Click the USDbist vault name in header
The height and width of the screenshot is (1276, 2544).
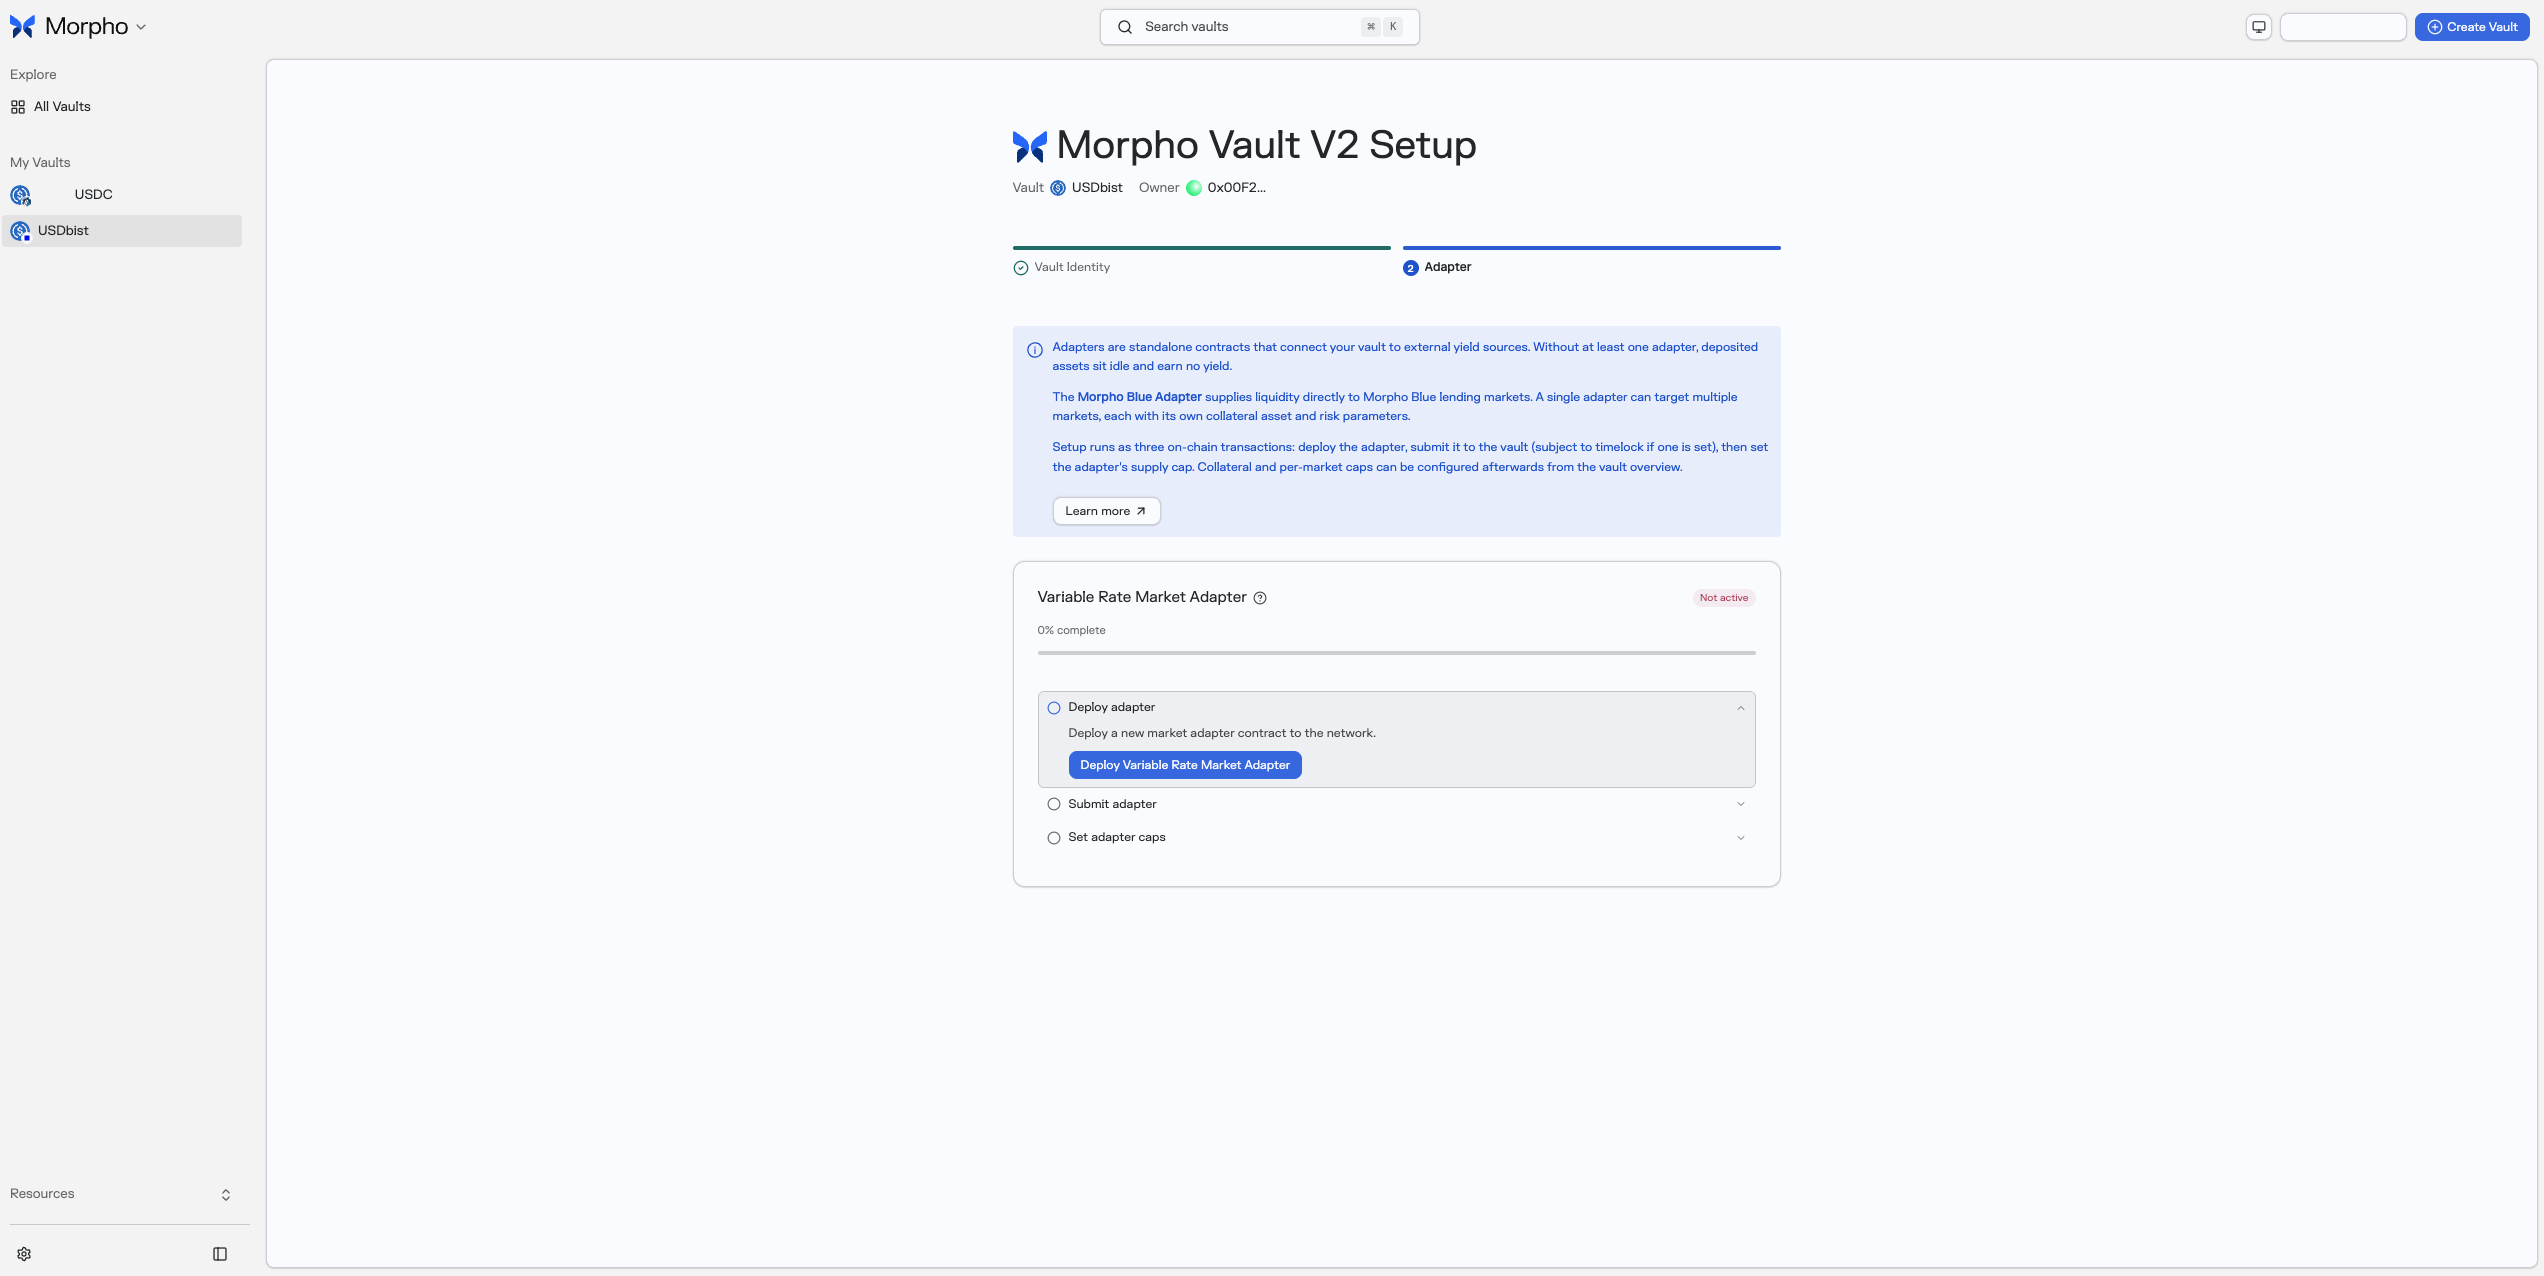tap(1097, 188)
